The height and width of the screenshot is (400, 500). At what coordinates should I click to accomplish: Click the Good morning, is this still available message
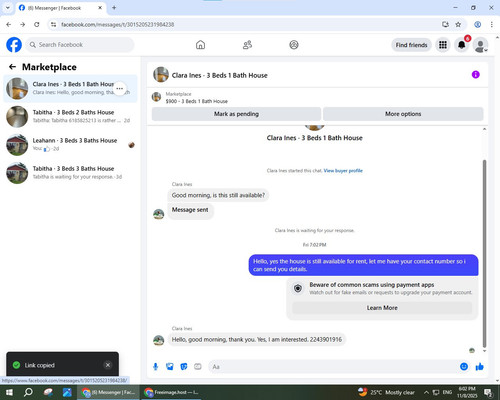click(x=218, y=195)
